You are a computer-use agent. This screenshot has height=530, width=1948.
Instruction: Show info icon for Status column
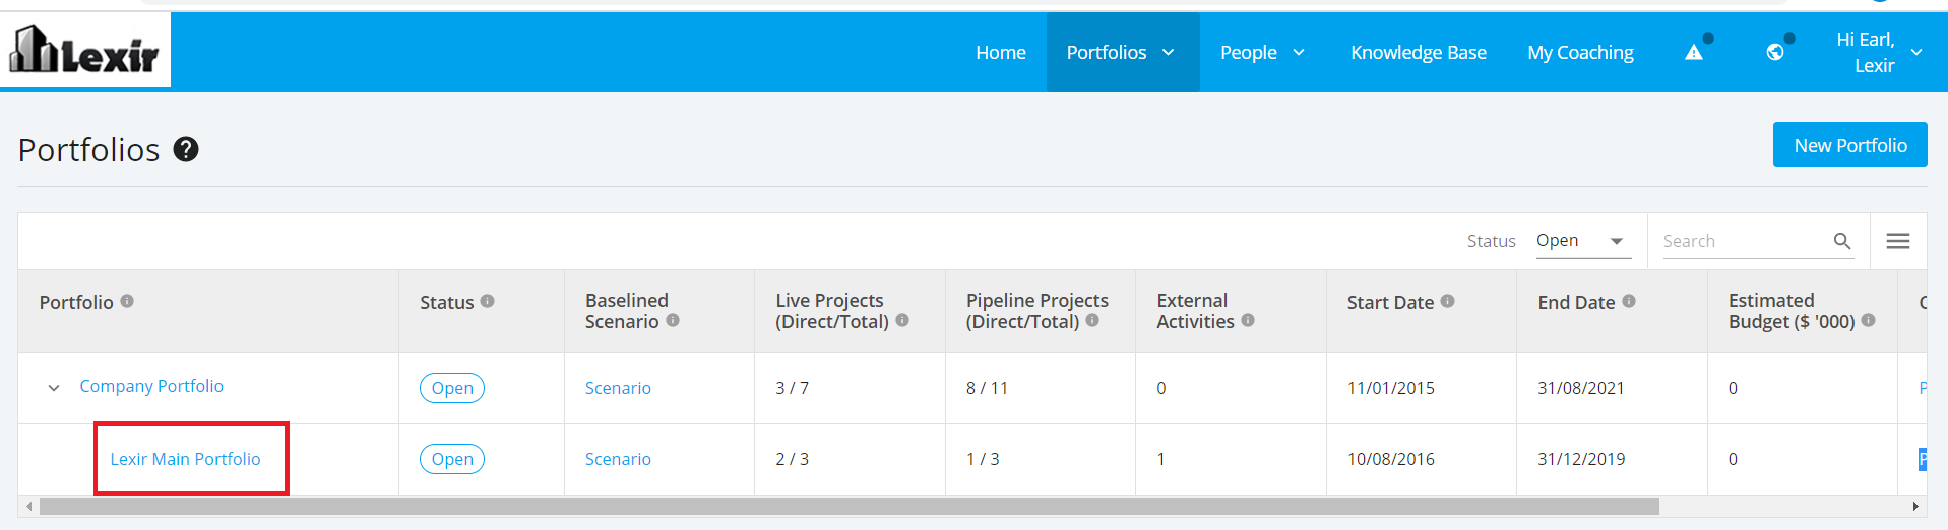click(x=487, y=301)
